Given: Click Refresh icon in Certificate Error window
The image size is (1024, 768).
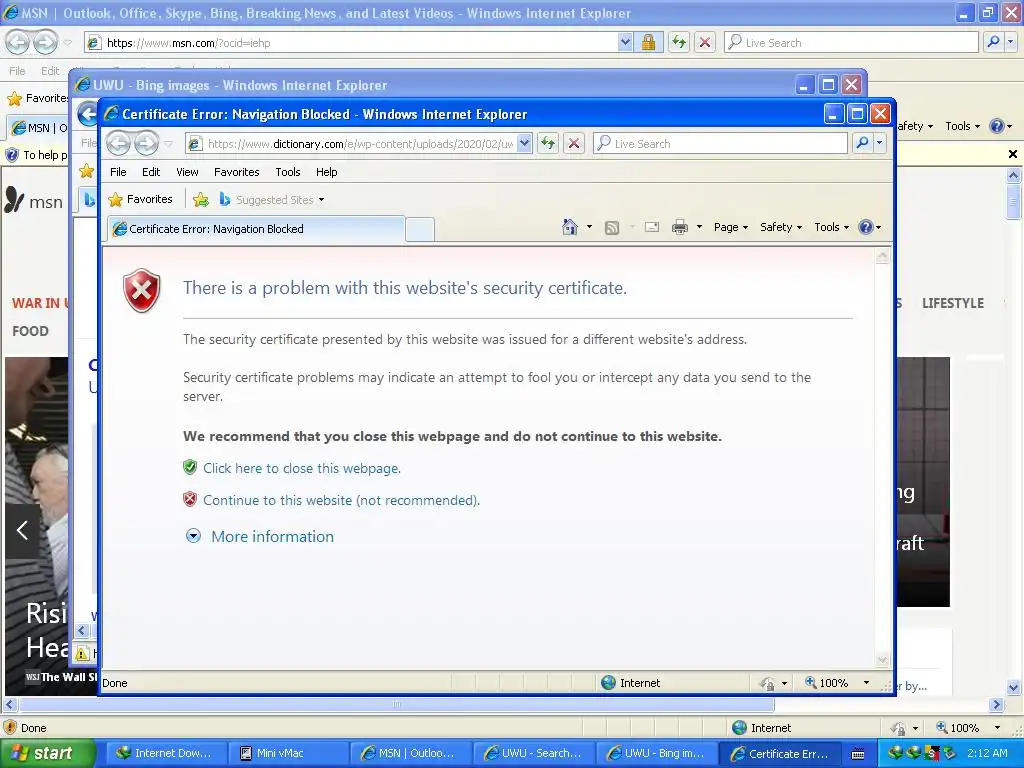Looking at the screenshot, I should coord(549,143).
